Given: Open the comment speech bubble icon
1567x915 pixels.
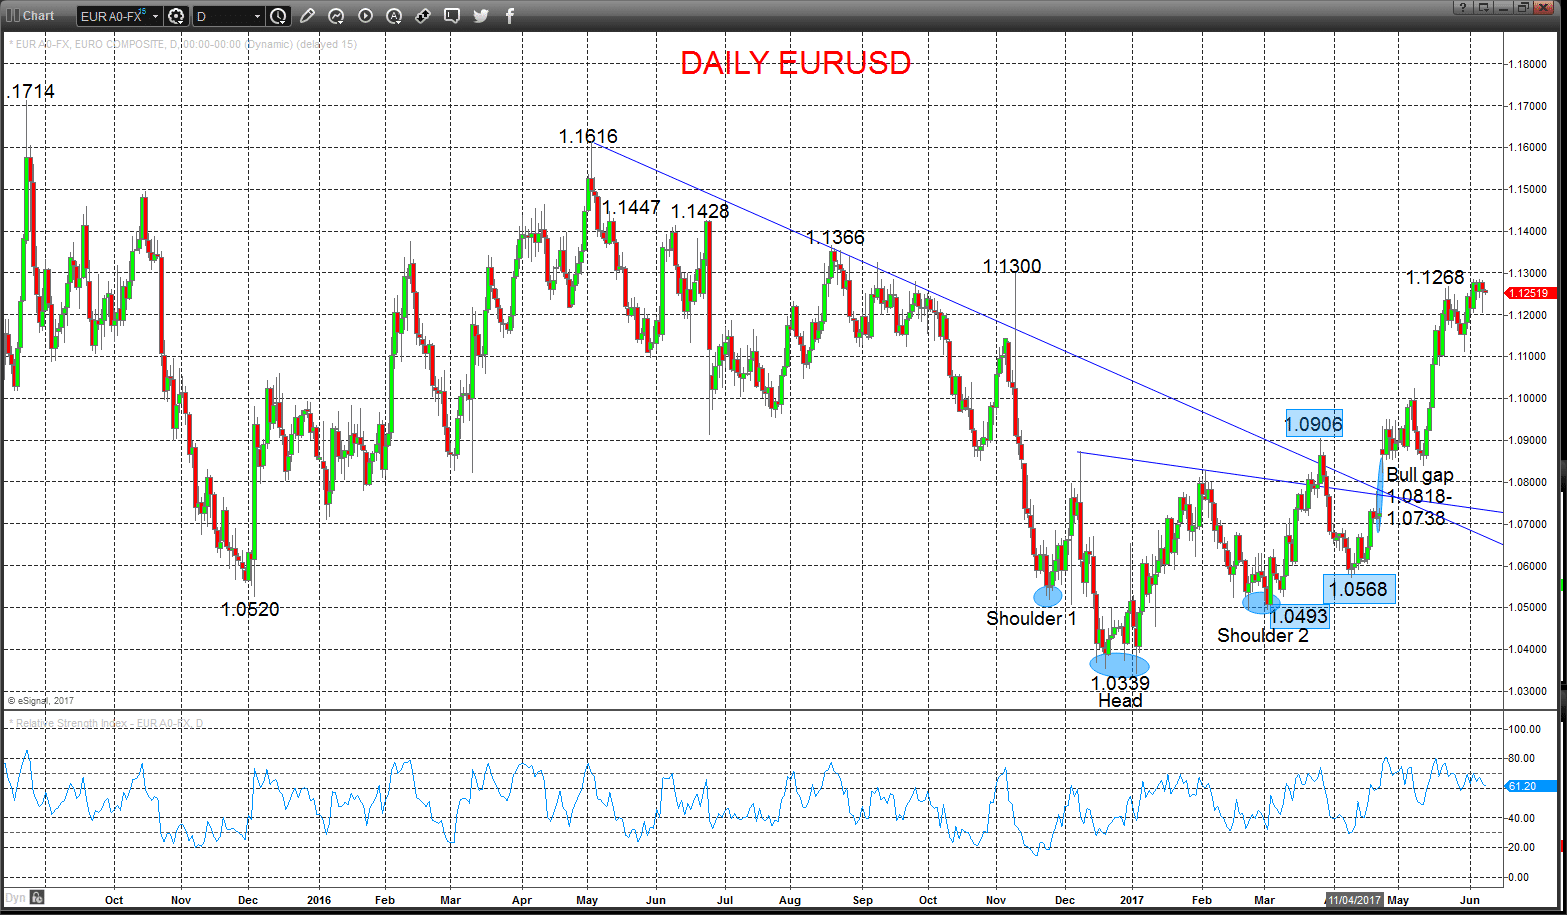Looking at the screenshot, I should [x=452, y=16].
